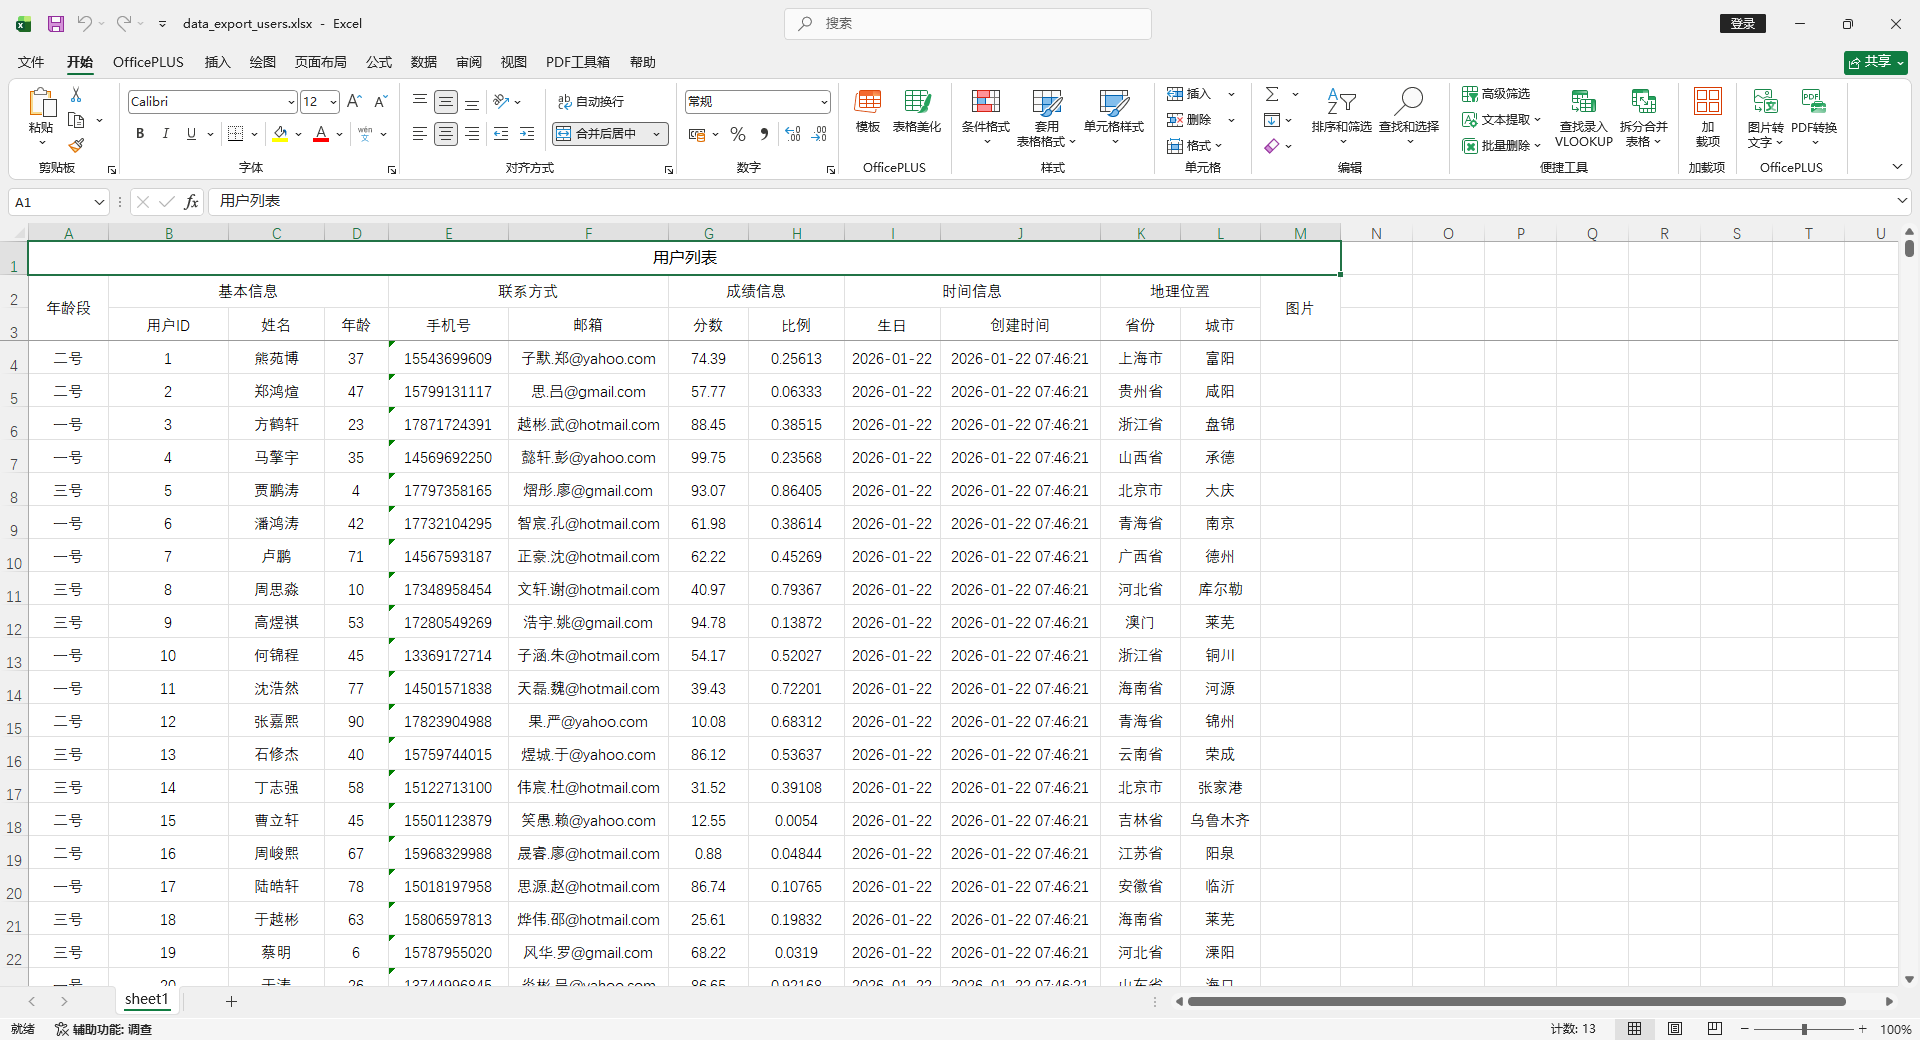Screen dimensions: 1920x1040
Task: Toggle italic formatting
Action: pos(165,134)
